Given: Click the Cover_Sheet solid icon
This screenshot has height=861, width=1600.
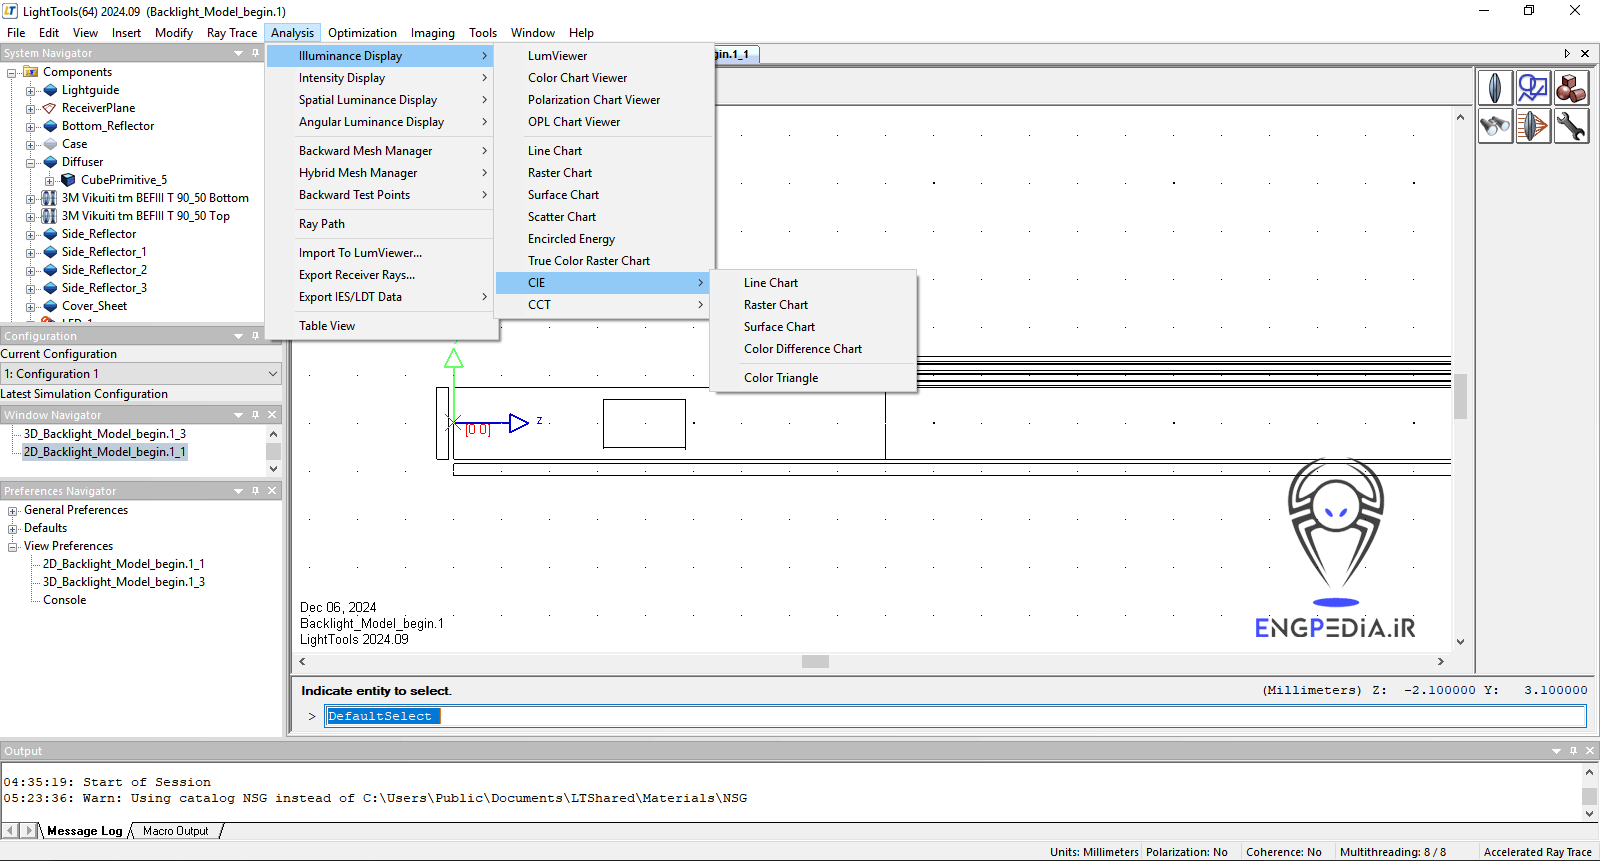Looking at the screenshot, I should pyautogui.click(x=50, y=306).
